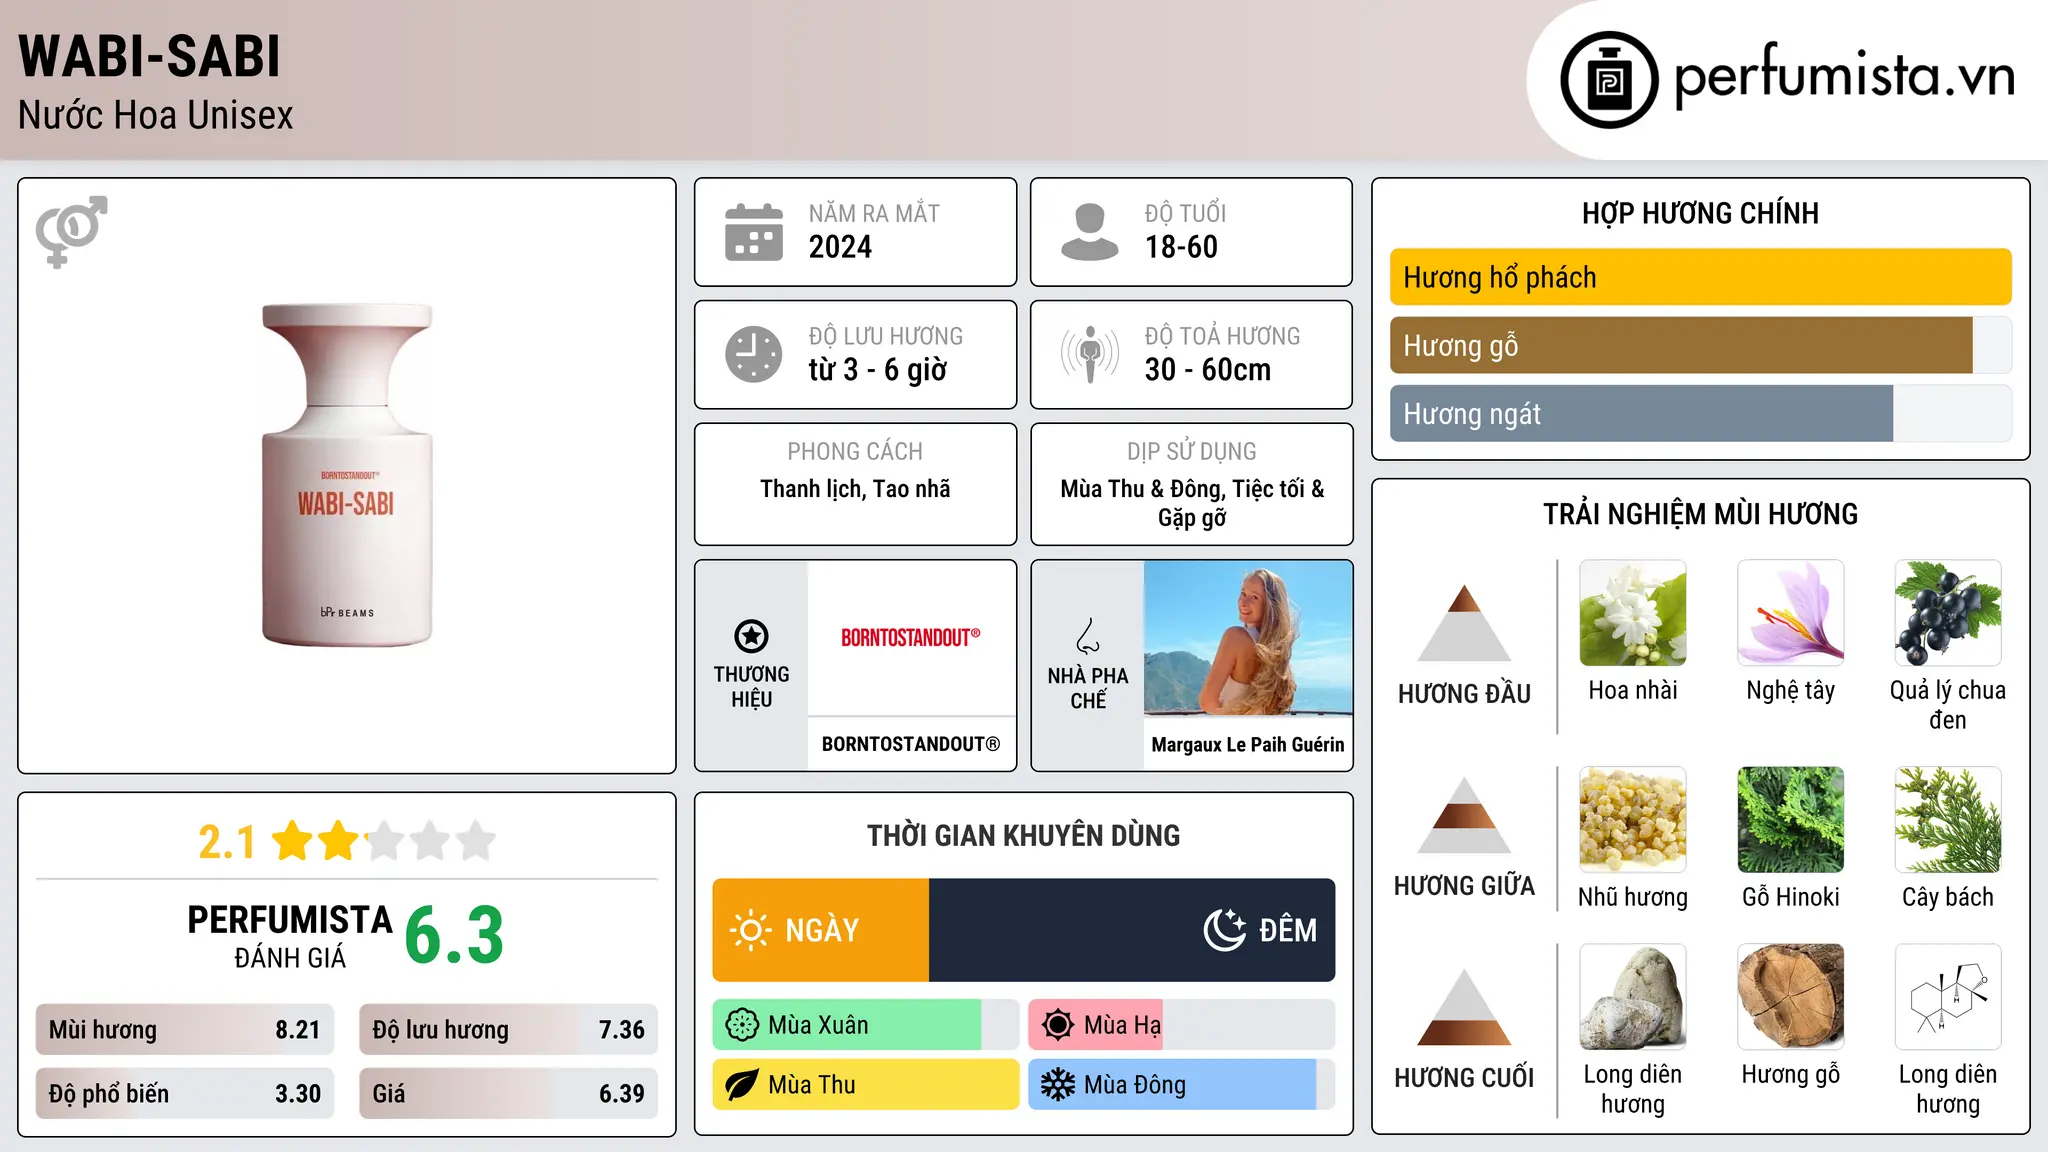Open the Gỗ Hinoki note image

point(1790,820)
